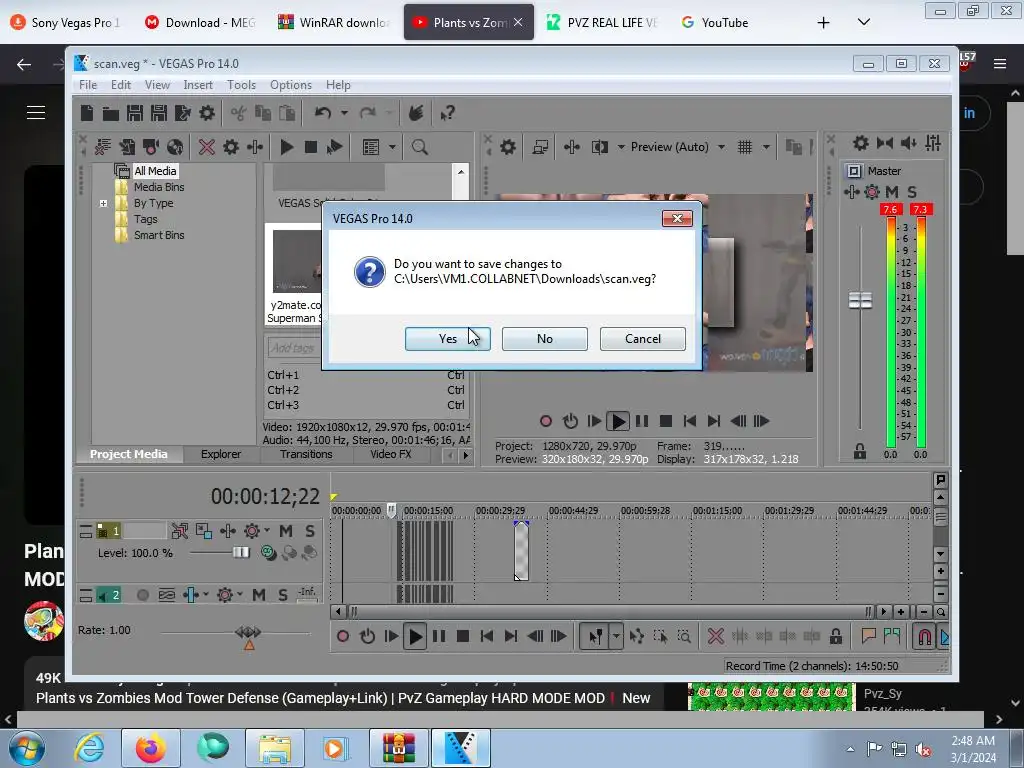Click the timeline Play button
This screenshot has height=768, width=1024.
point(415,636)
